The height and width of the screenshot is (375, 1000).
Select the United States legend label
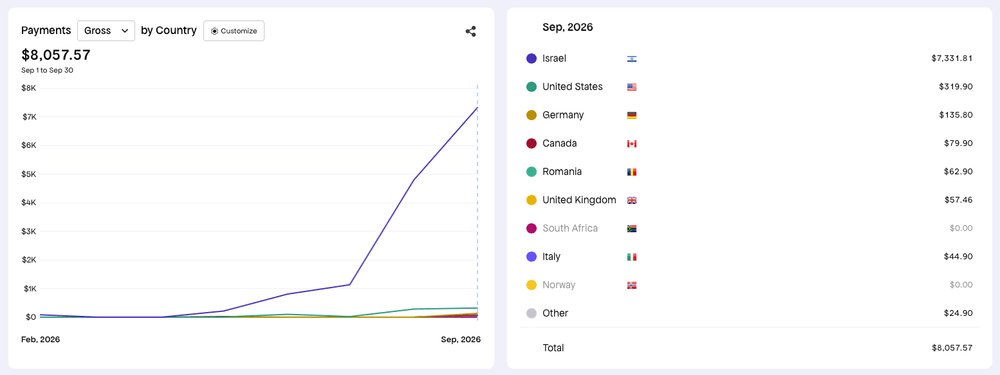pos(572,87)
